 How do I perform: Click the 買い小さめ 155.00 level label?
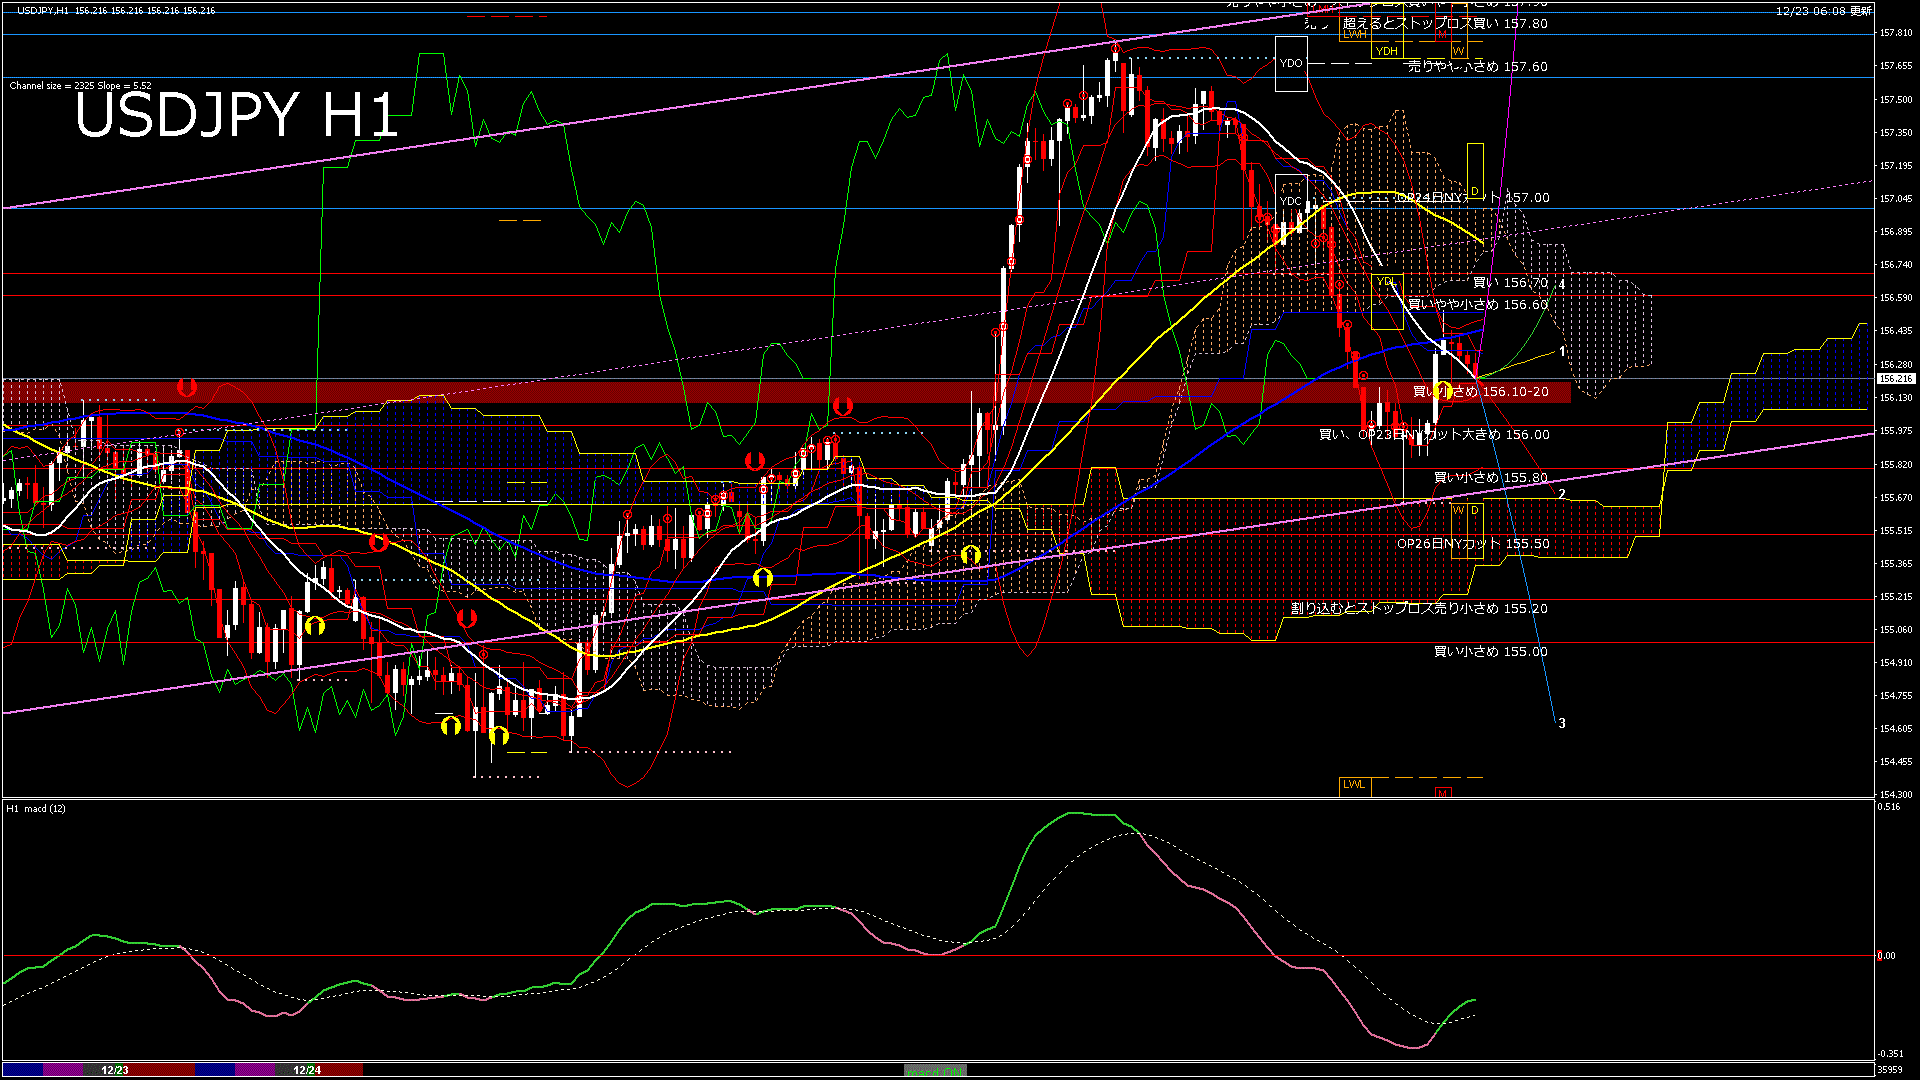[1490, 652]
